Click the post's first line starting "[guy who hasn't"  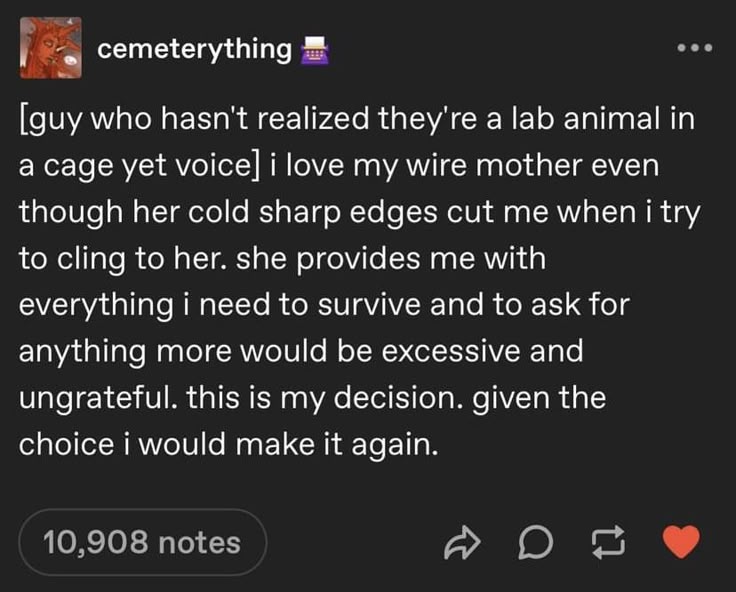tap(357, 120)
